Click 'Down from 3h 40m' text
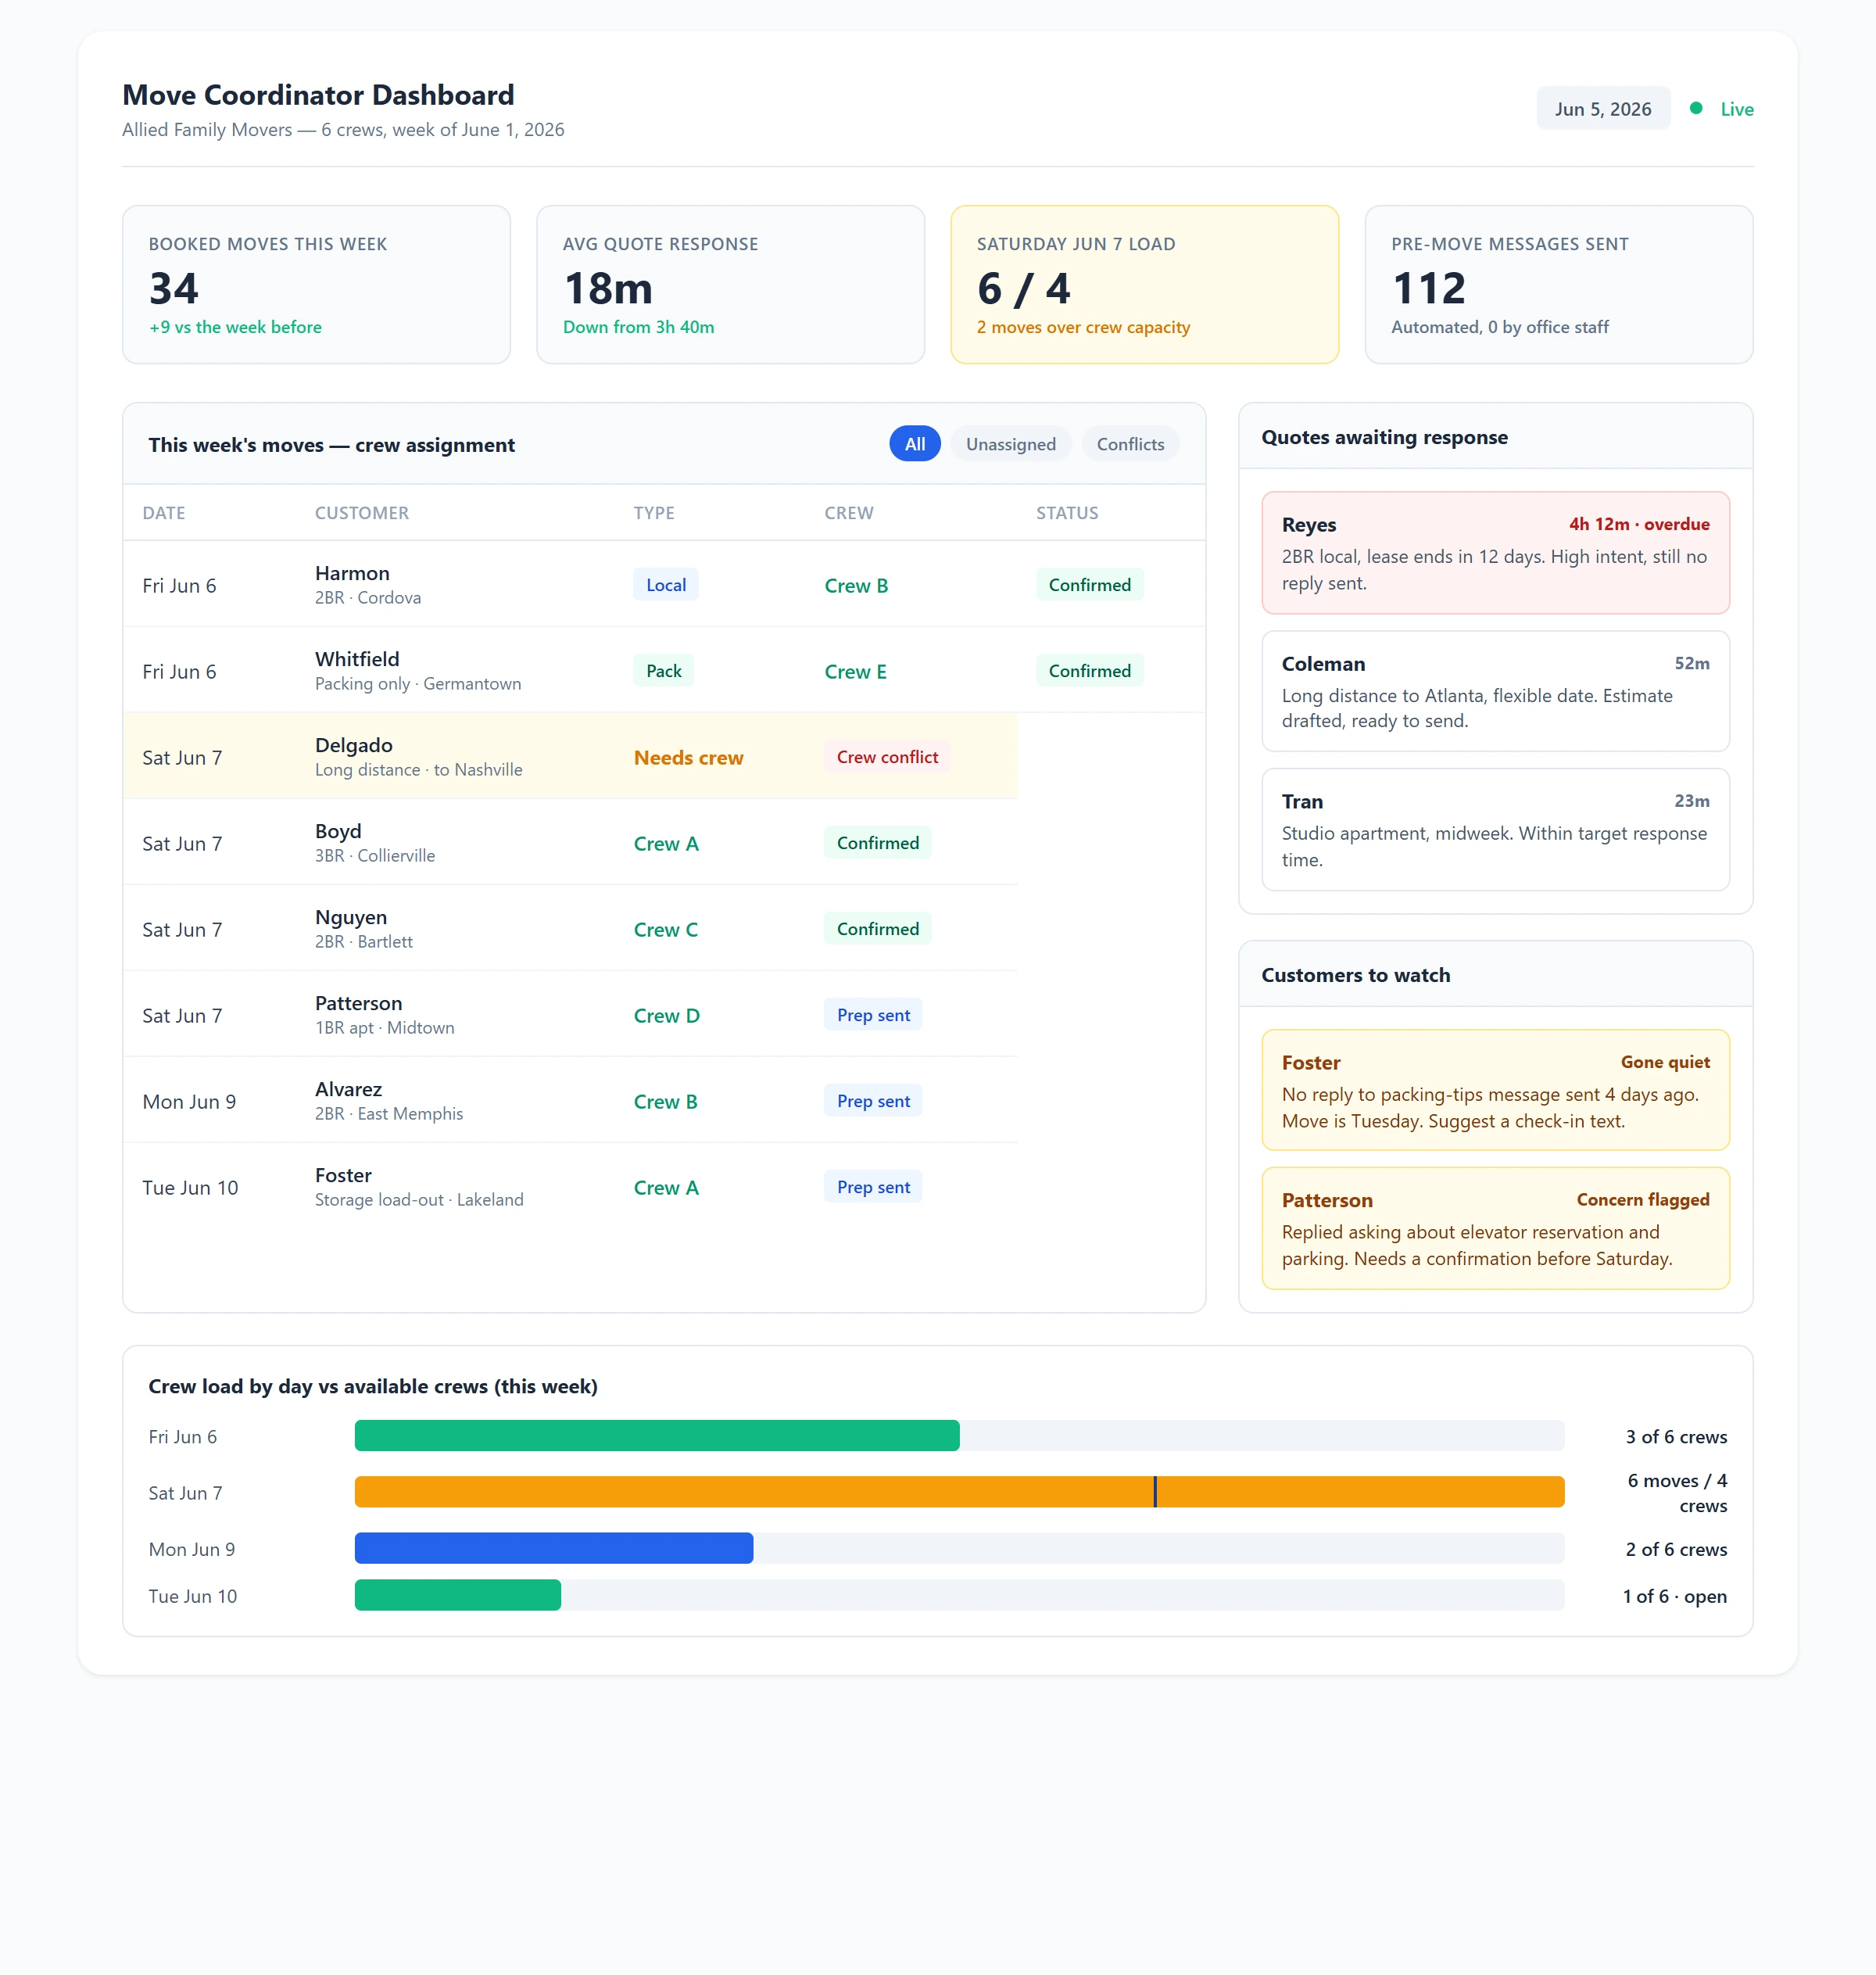The width and height of the screenshot is (1876, 1975). [x=638, y=327]
